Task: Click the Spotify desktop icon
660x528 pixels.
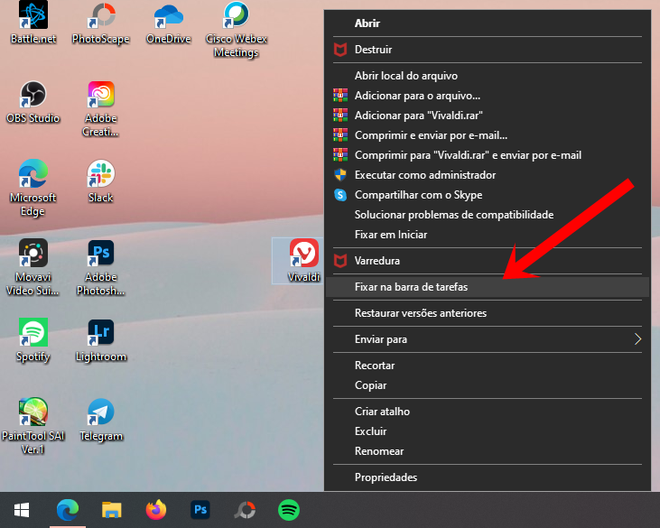Action: click(x=33, y=341)
